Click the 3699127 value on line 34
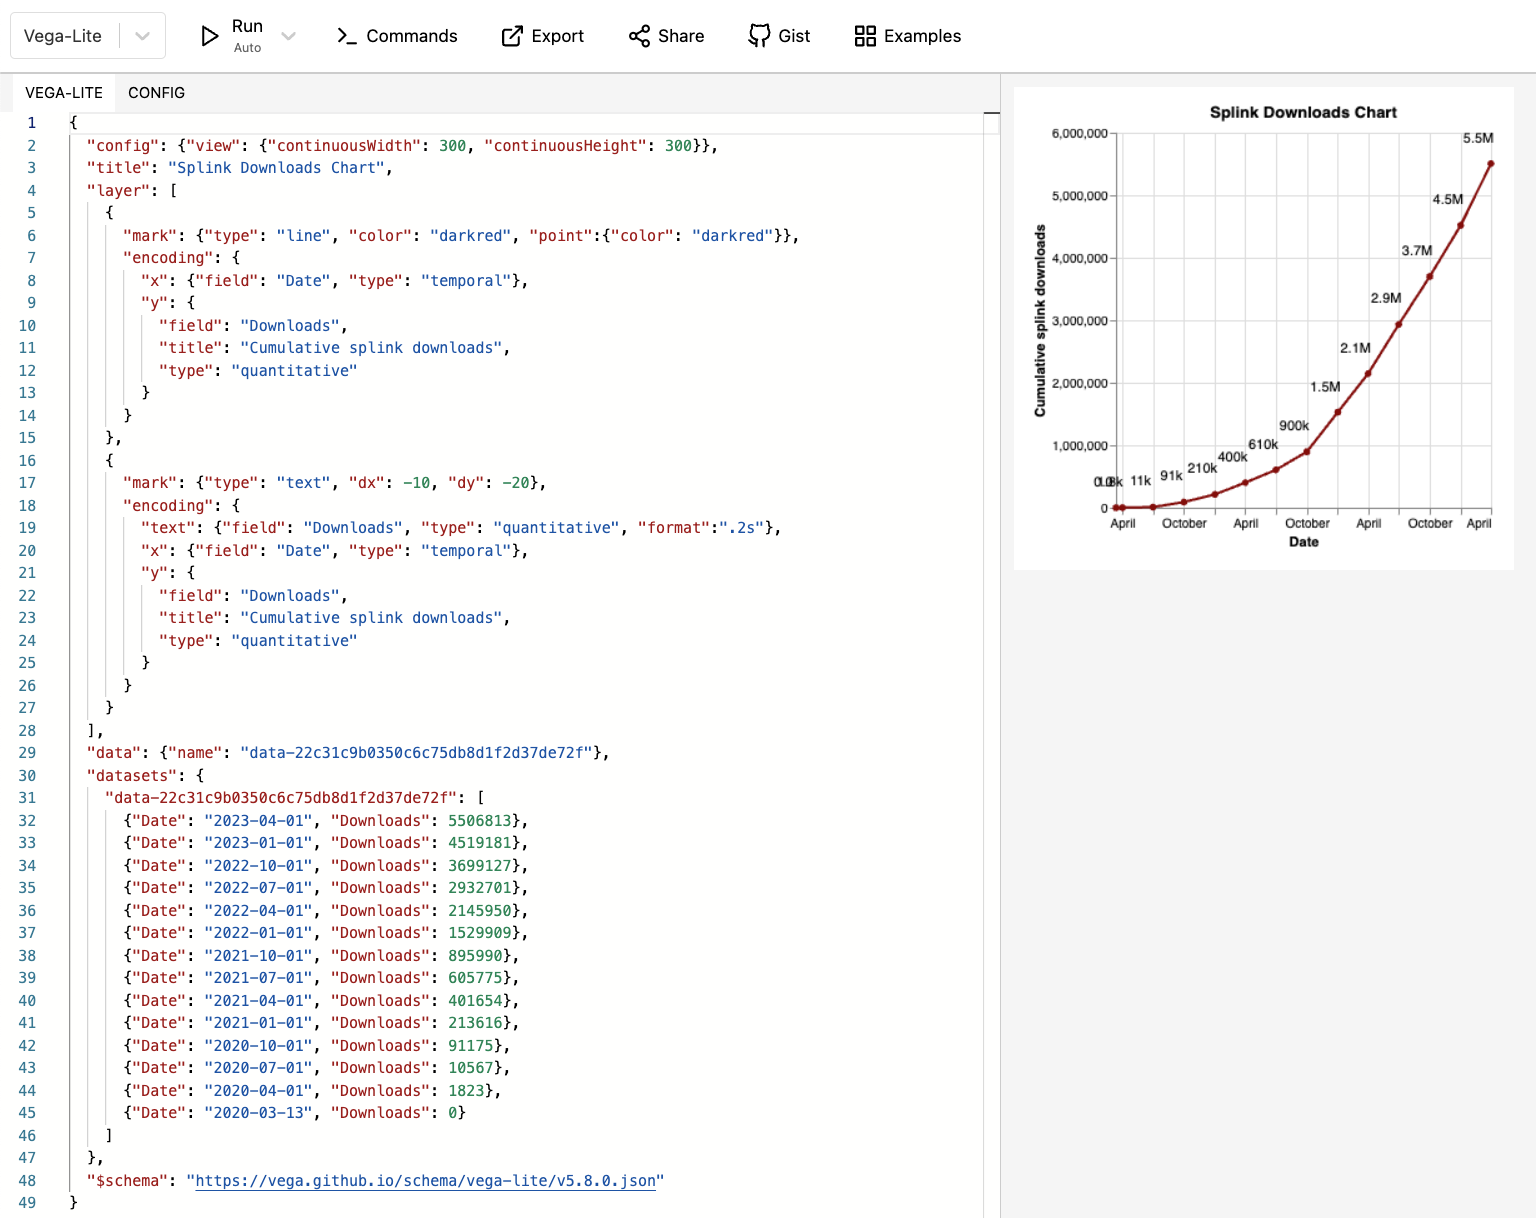This screenshot has width=1536, height=1218. point(479,866)
